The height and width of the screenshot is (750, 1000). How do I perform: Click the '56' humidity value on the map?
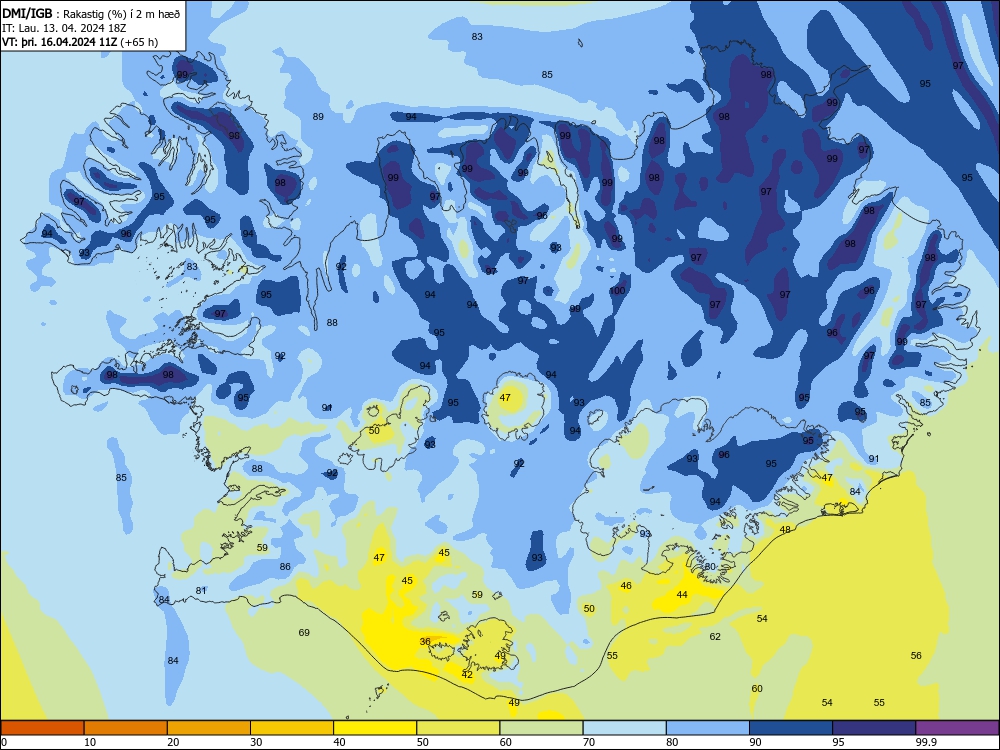point(916,656)
